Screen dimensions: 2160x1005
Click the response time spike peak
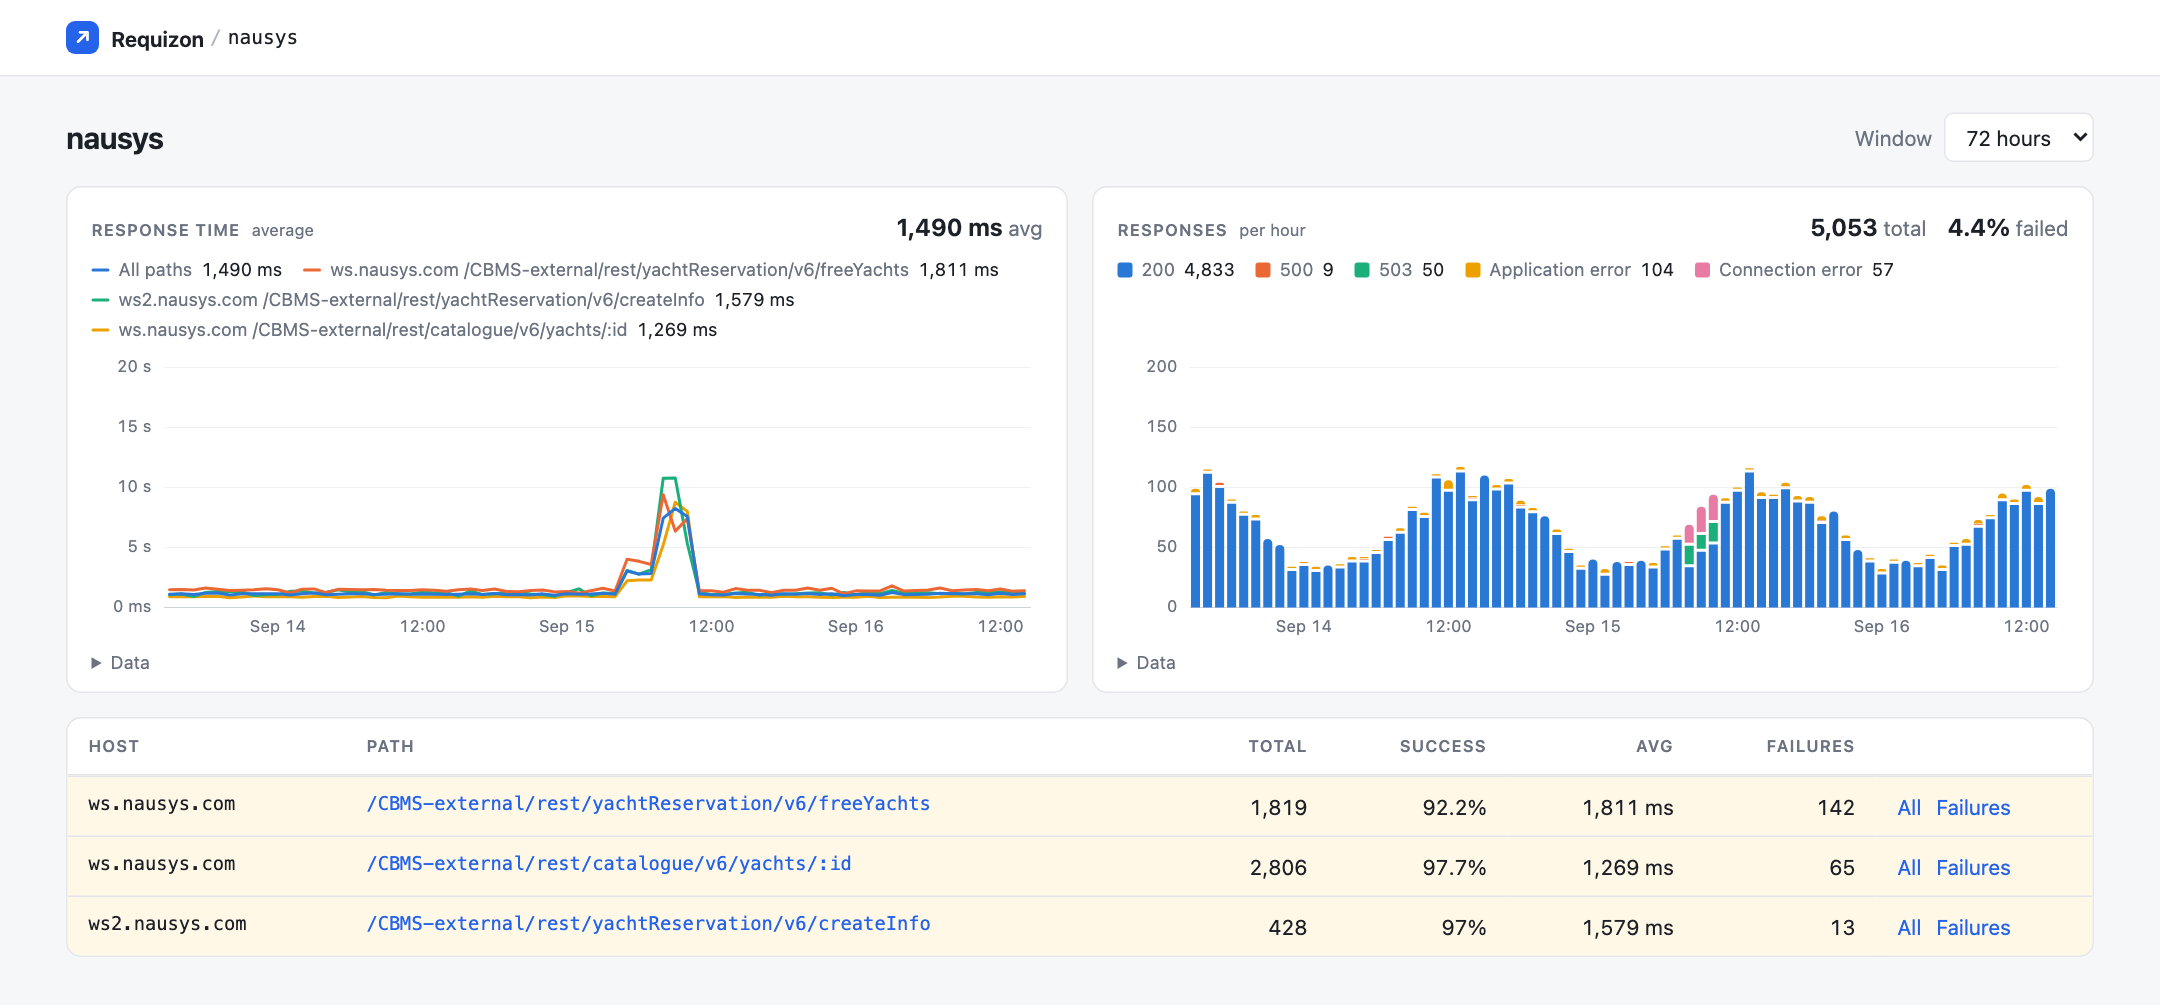pos(669,479)
